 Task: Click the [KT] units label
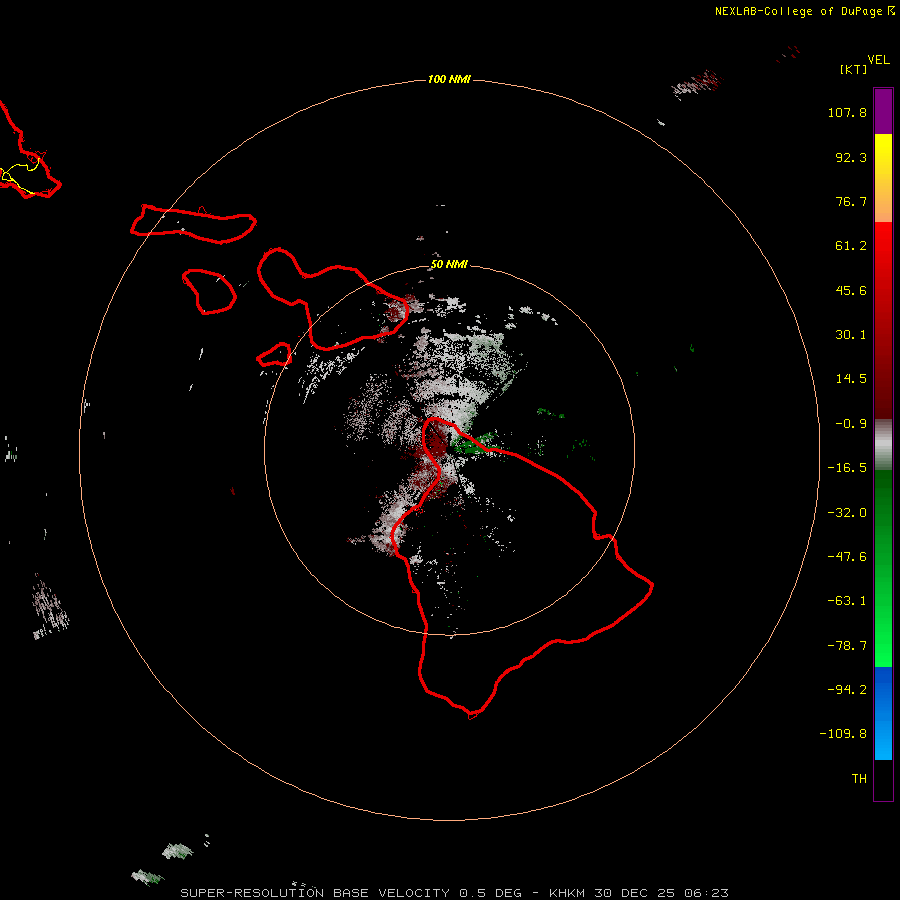[853, 69]
